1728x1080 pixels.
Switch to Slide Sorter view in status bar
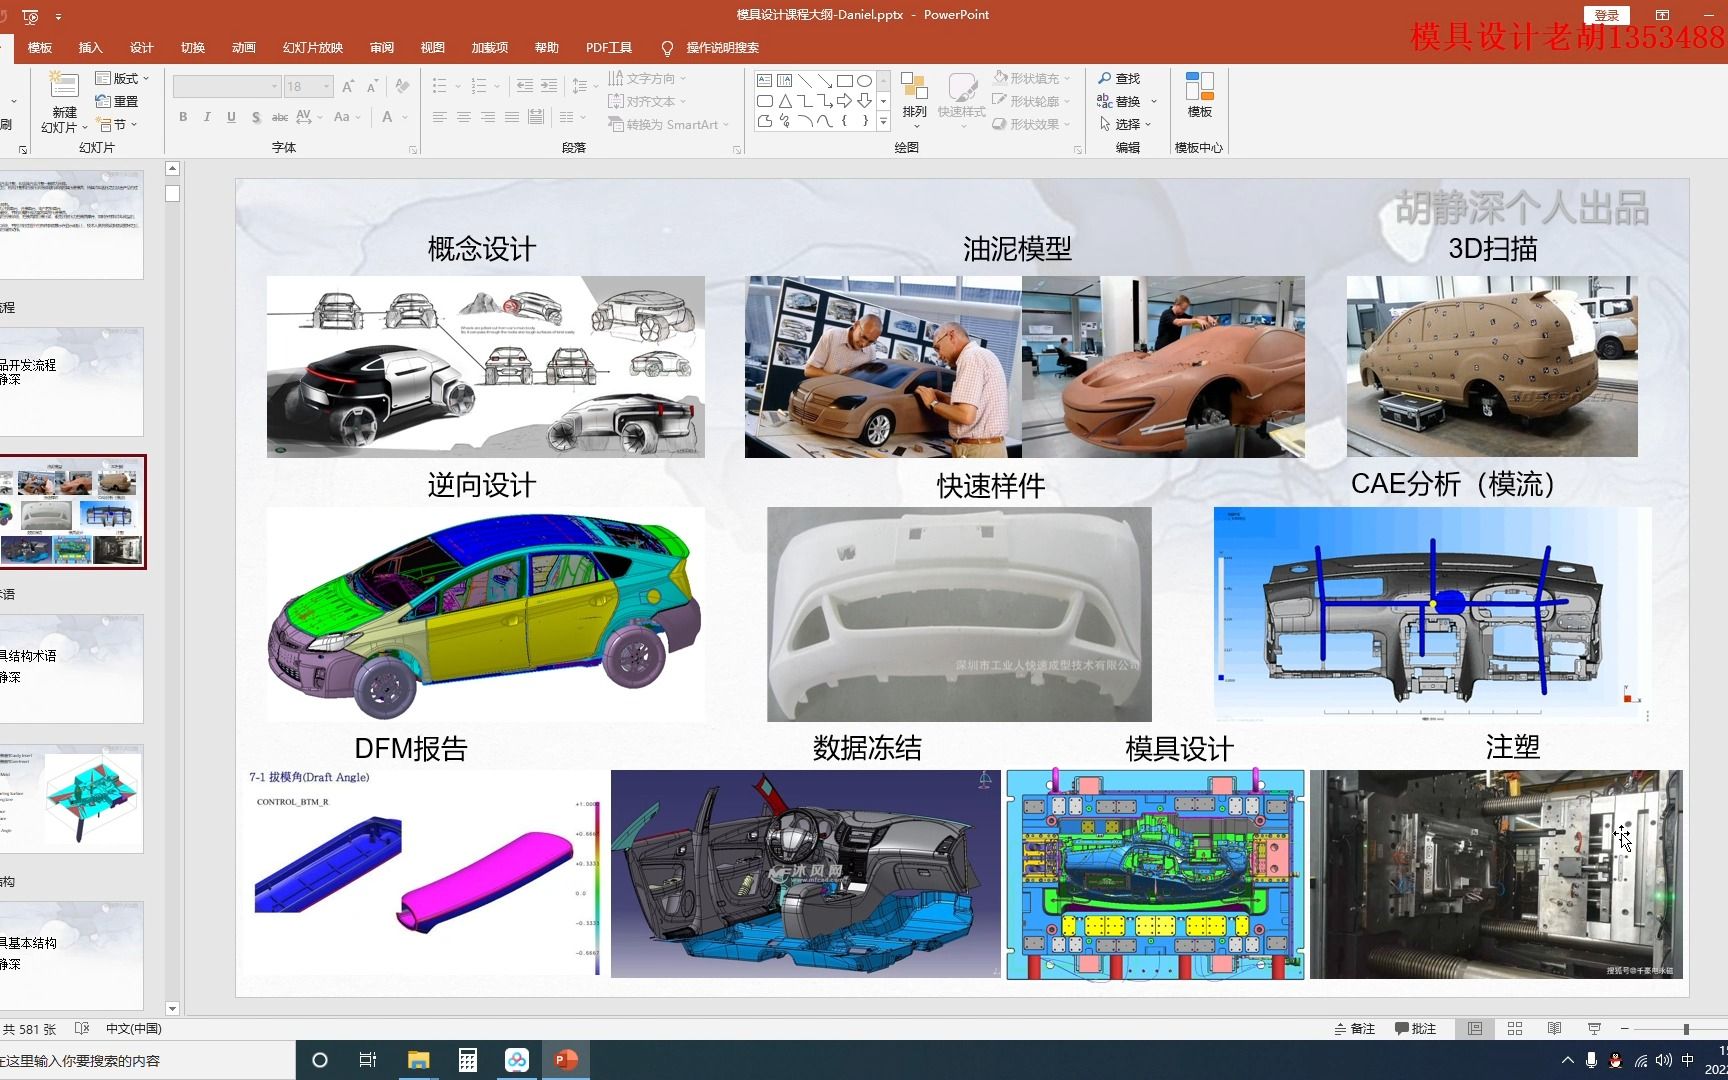(1515, 1028)
